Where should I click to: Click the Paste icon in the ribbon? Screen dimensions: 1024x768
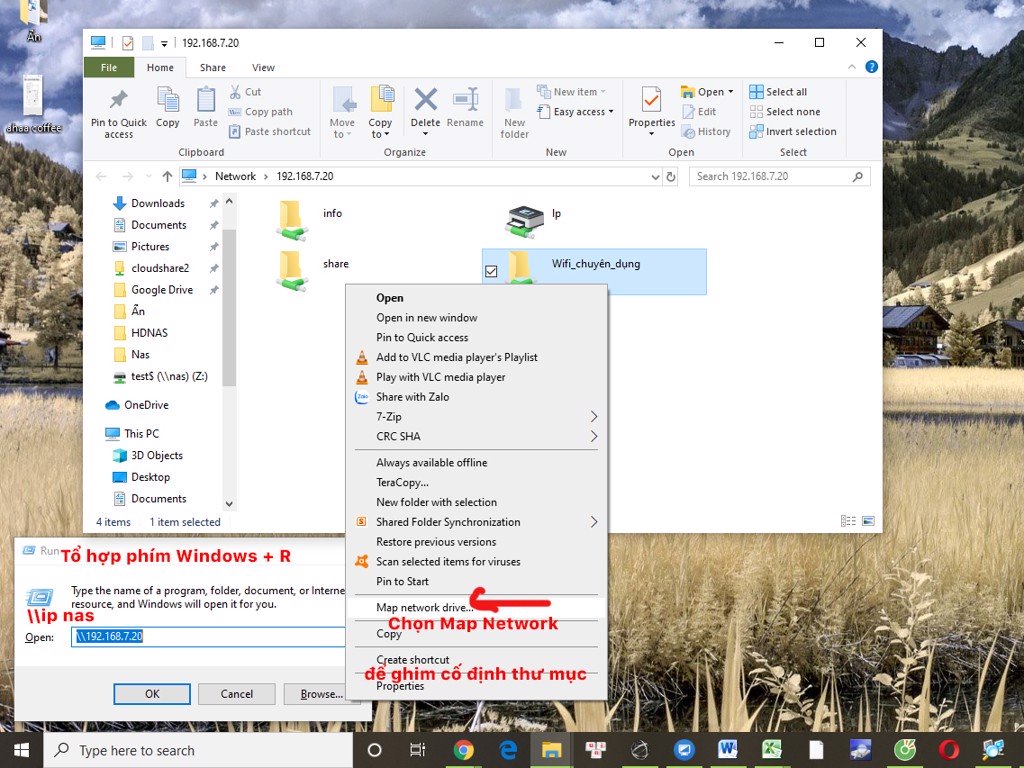[x=206, y=108]
